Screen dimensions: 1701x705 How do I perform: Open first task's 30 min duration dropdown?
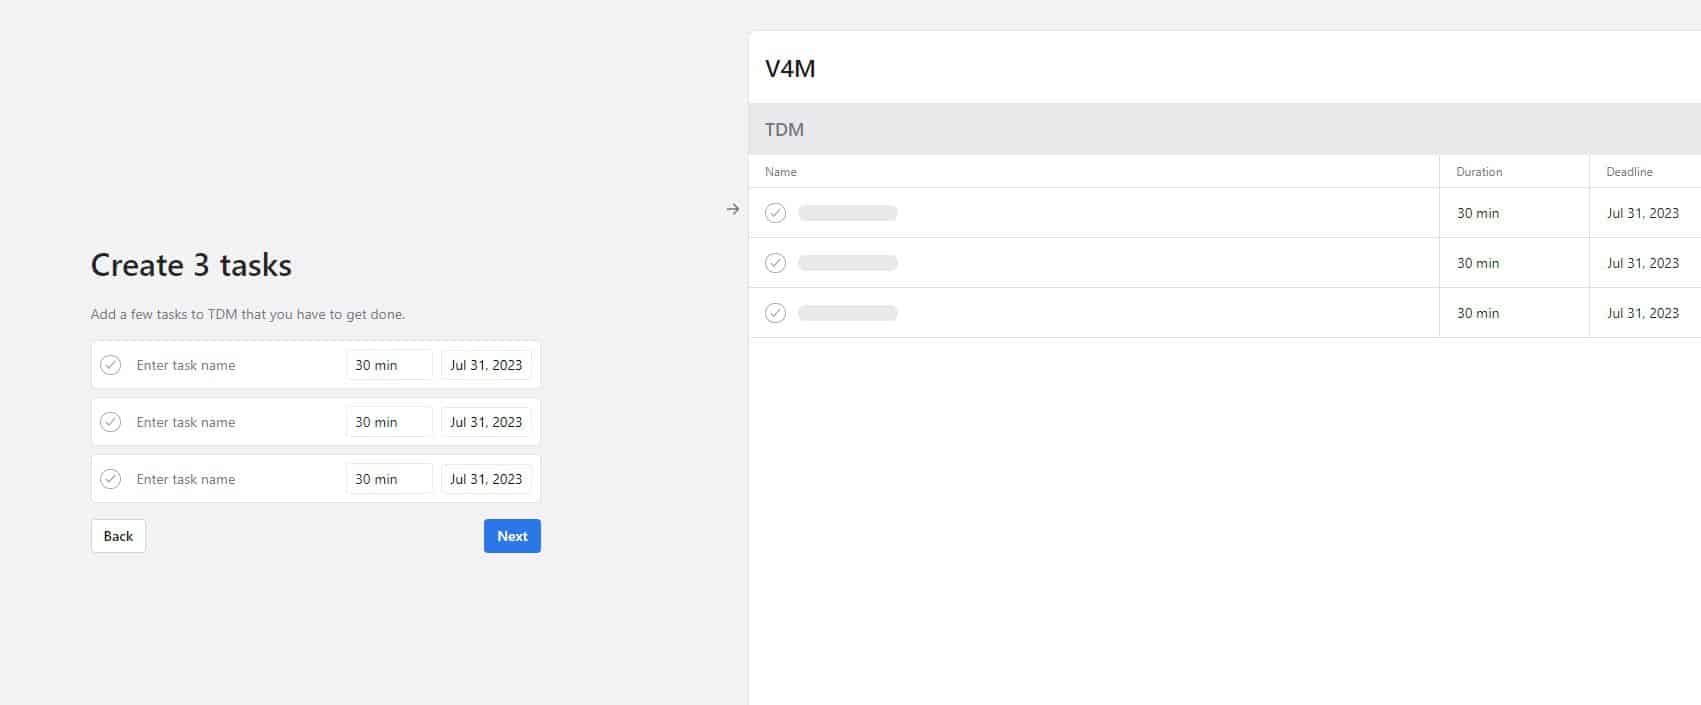click(389, 365)
